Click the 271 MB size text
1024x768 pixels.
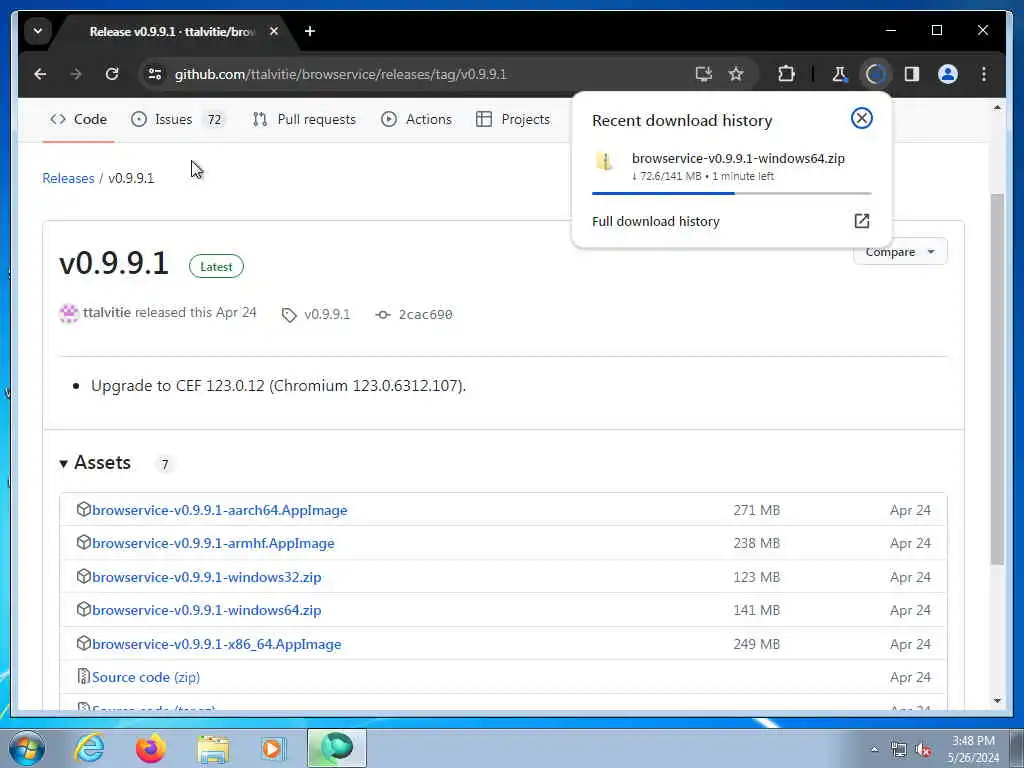(756, 510)
